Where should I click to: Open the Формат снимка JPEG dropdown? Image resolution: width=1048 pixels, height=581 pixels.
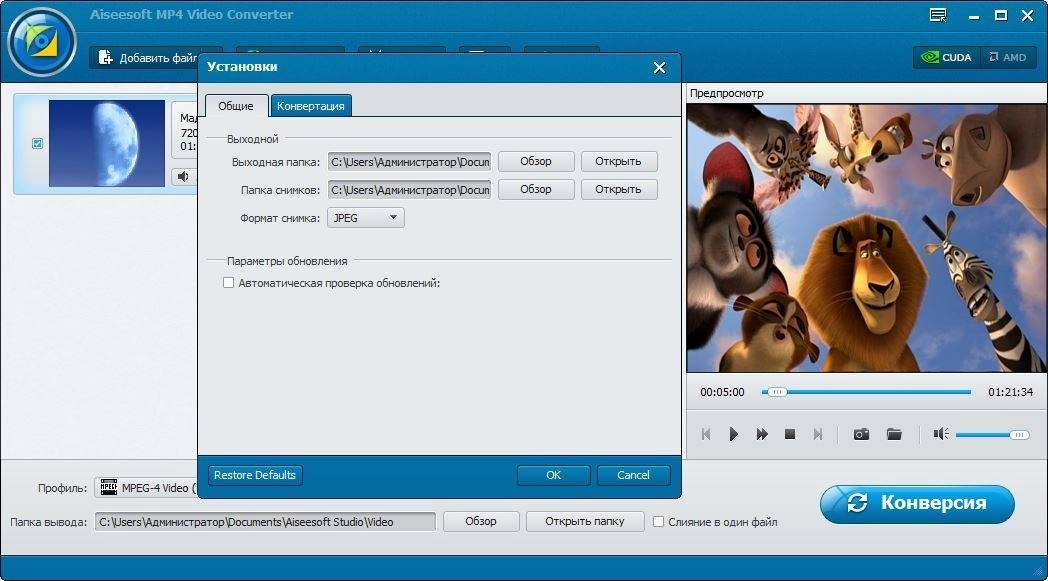[366, 218]
